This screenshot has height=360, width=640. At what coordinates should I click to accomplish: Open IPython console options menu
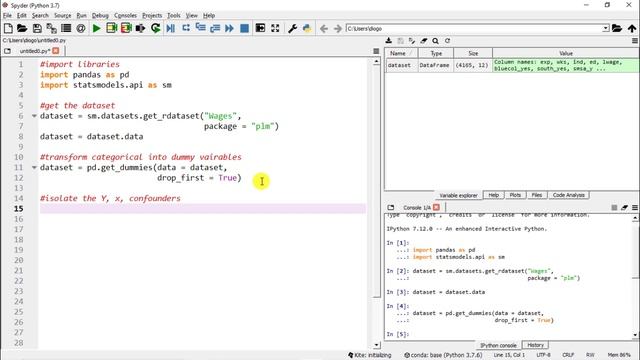[635, 208]
